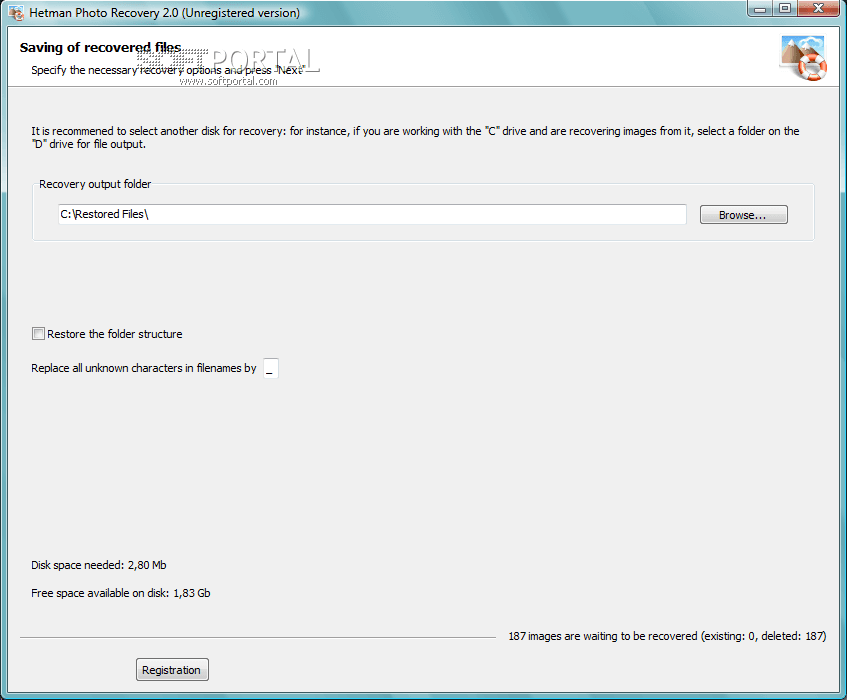Open the Registration button
This screenshot has height=700, width=847.
click(172, 670)
